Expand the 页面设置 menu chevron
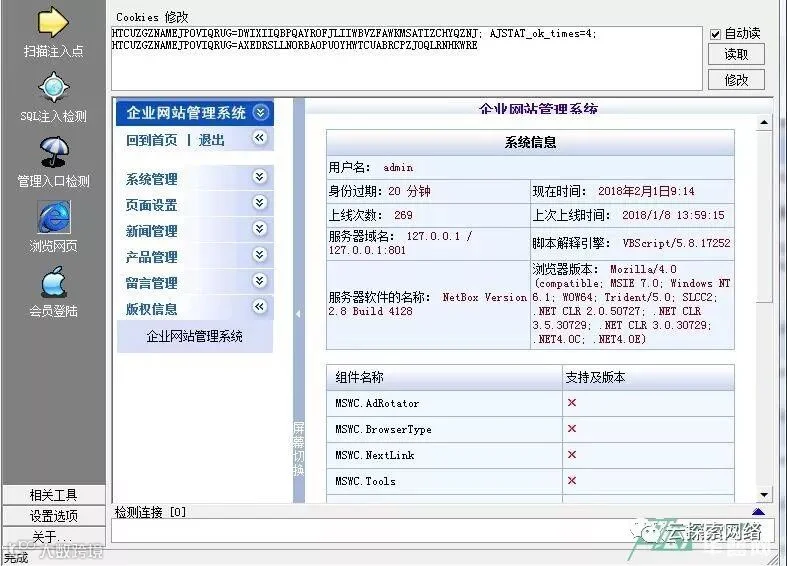 [259, 202]
